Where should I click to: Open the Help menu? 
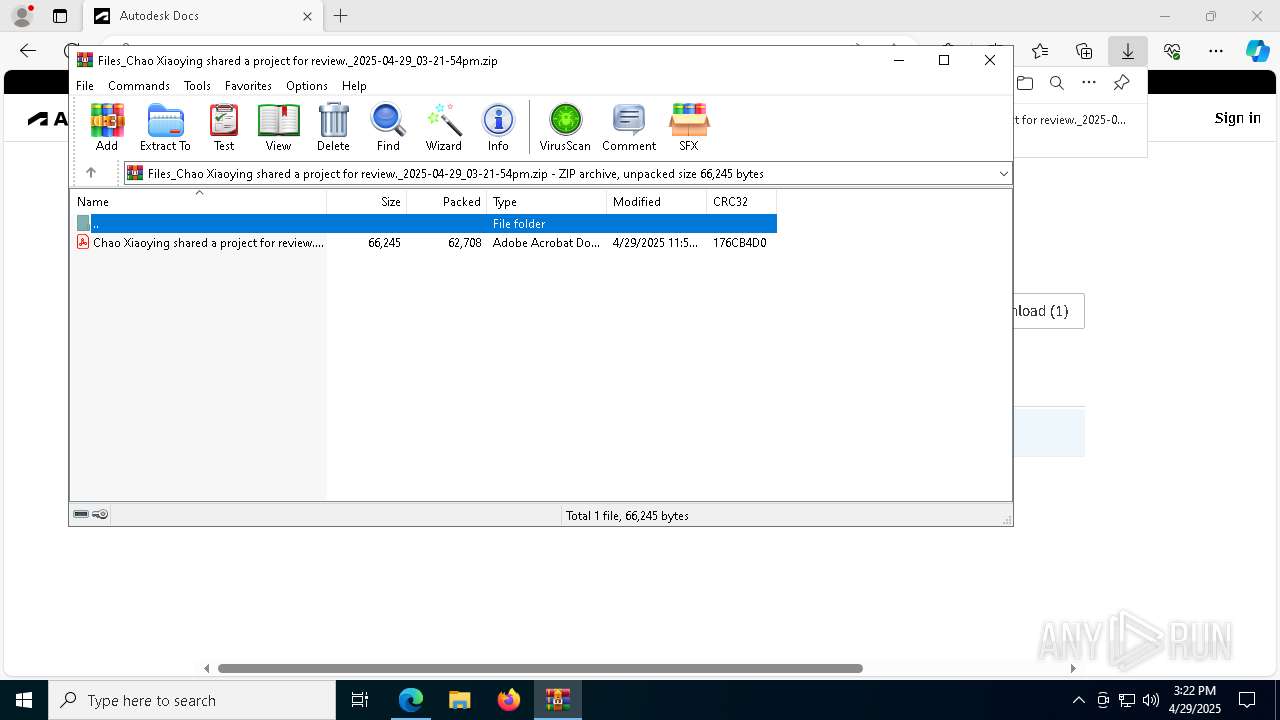point(354,86)
